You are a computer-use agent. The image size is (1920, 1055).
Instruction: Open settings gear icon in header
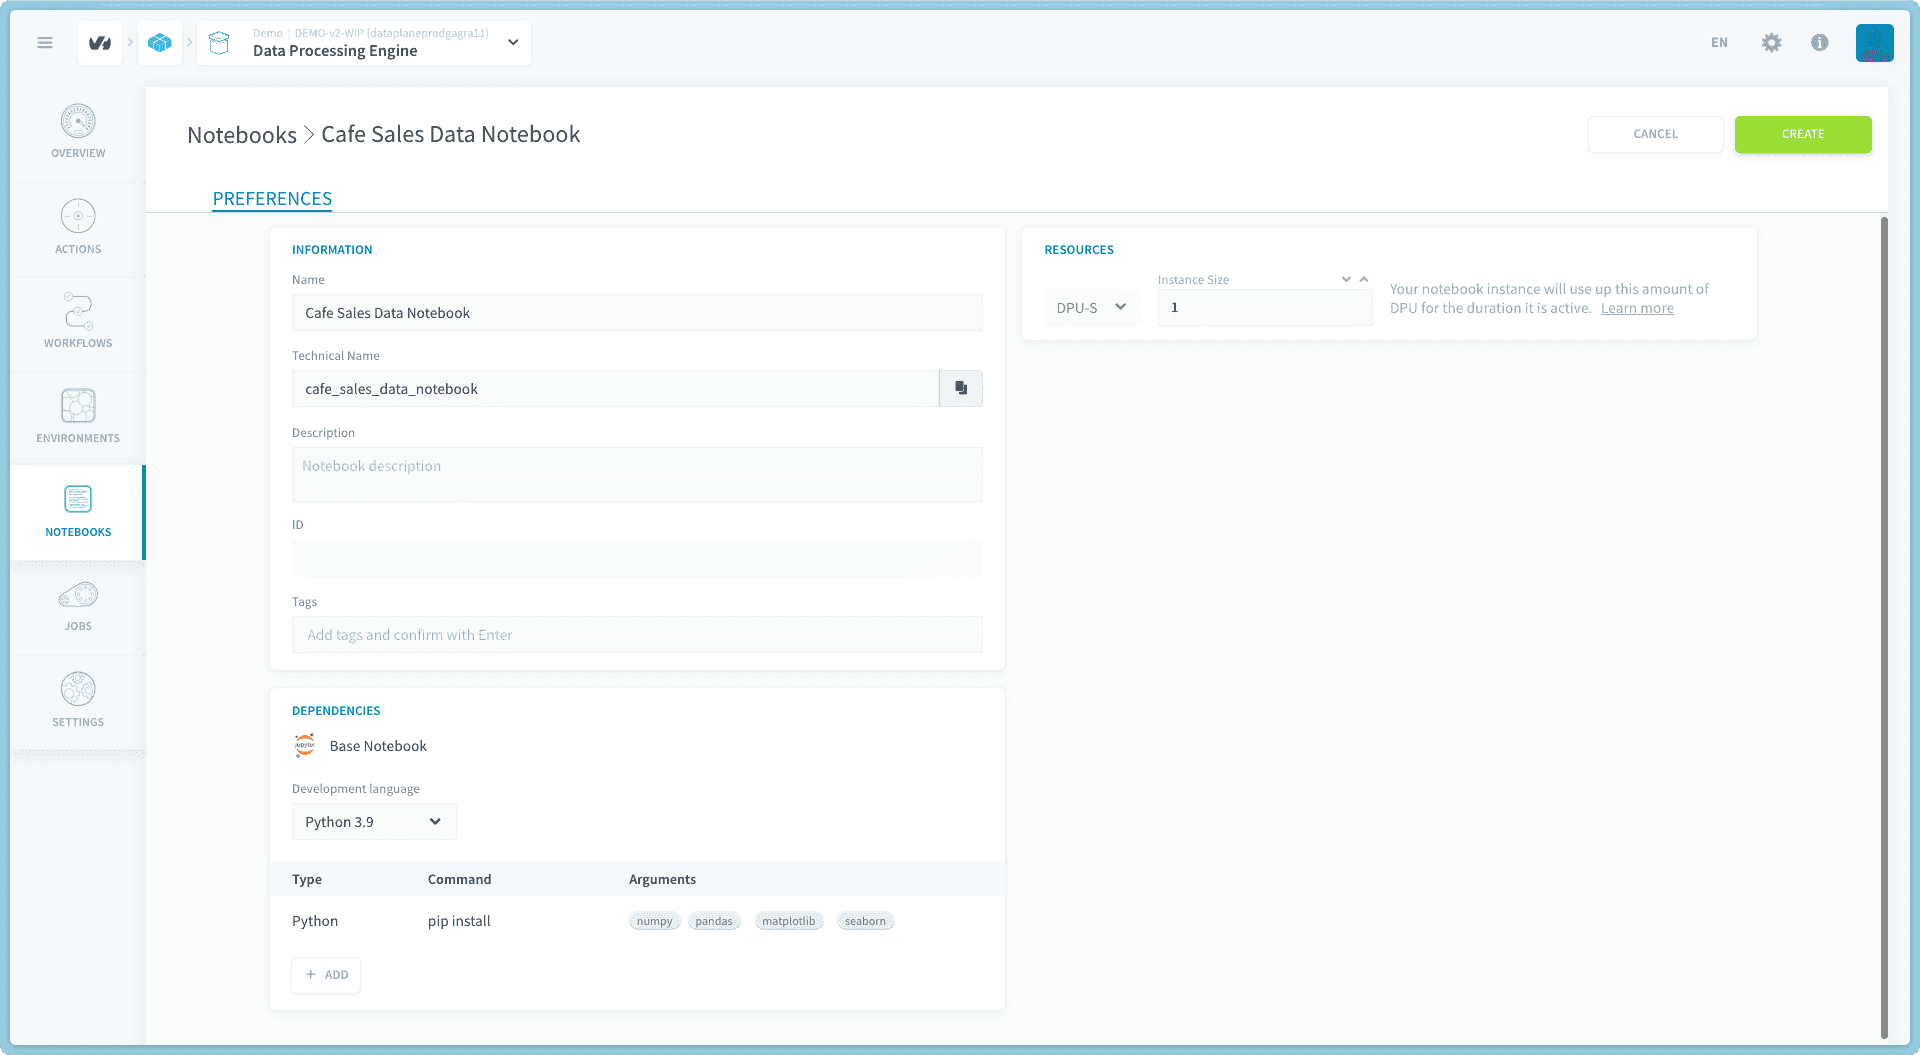1771,42
